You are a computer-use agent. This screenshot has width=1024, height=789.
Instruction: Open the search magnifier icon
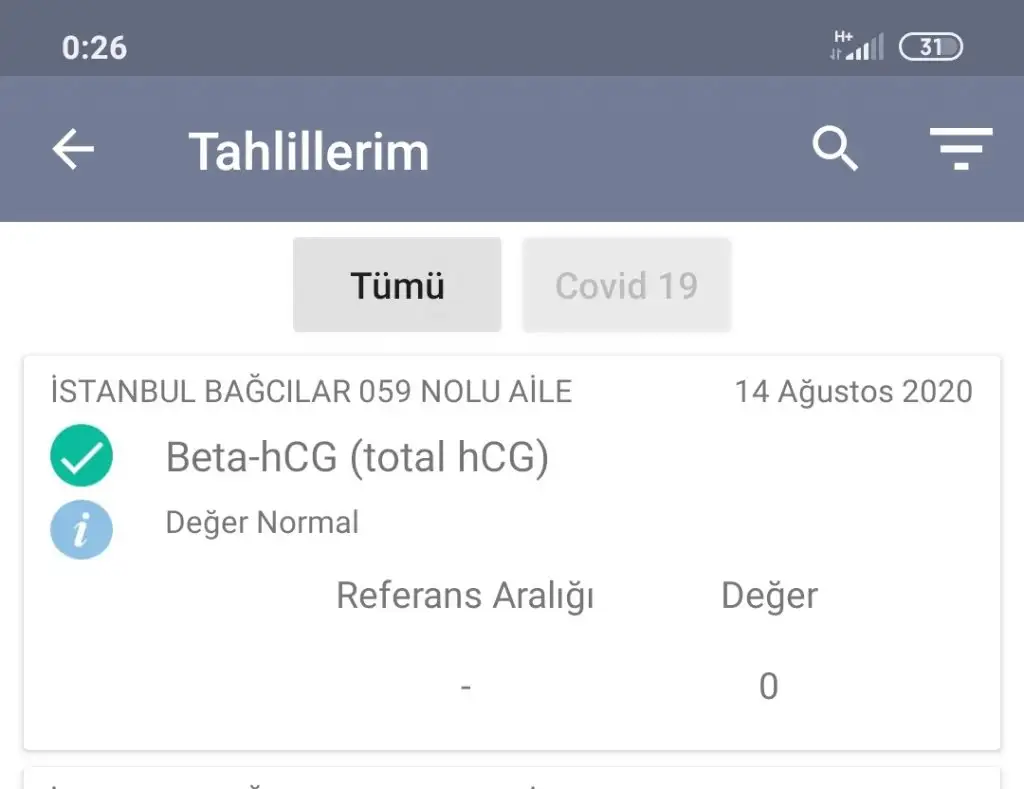tap(834, 150)
